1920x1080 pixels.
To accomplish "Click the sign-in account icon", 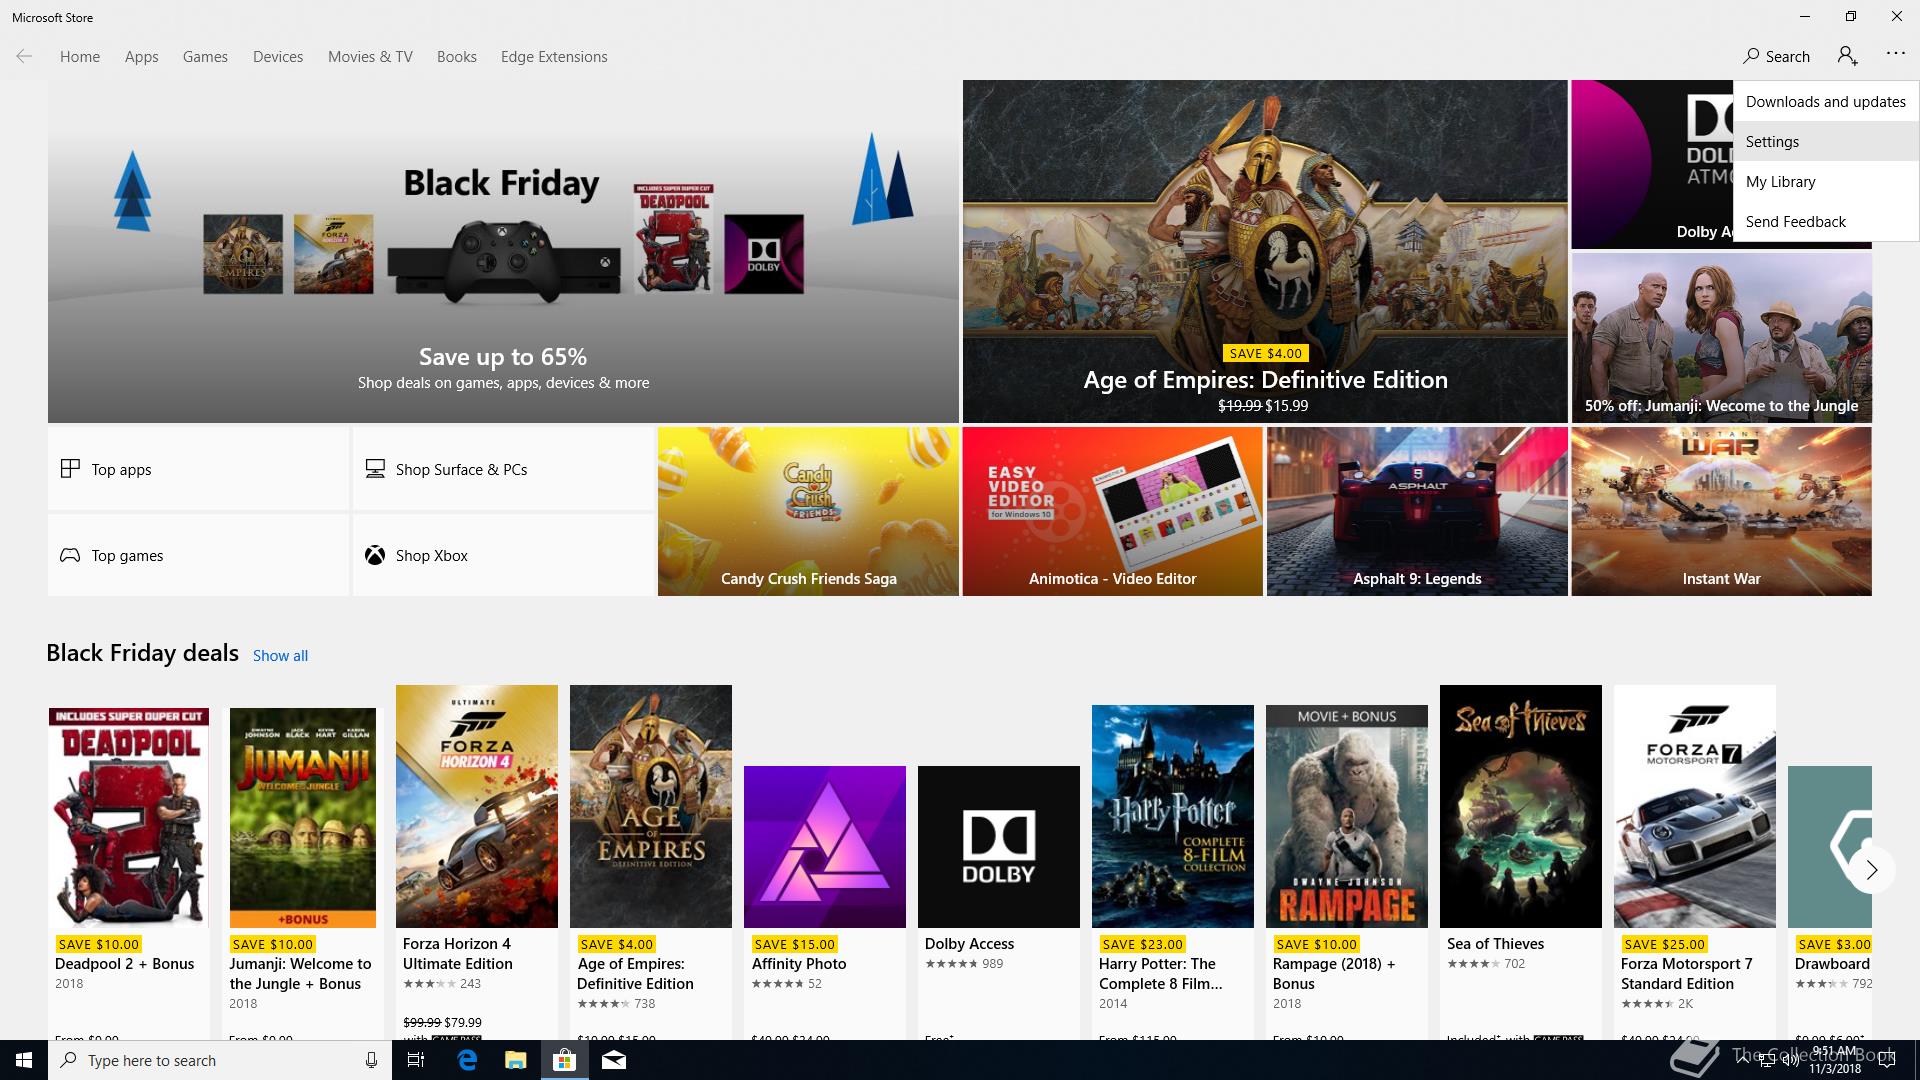I will click(1847, 56).
